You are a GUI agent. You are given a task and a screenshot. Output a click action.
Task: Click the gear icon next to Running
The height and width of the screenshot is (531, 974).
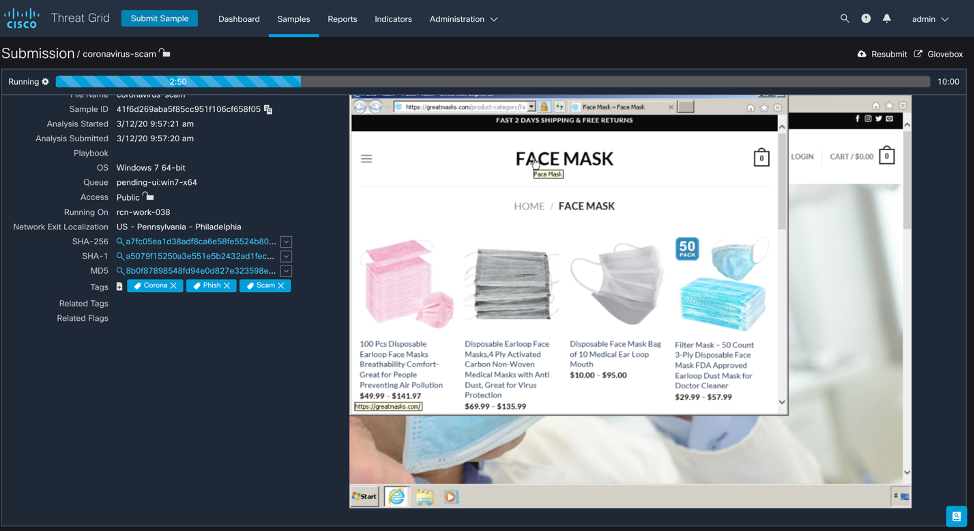click(x=45, y=82)
